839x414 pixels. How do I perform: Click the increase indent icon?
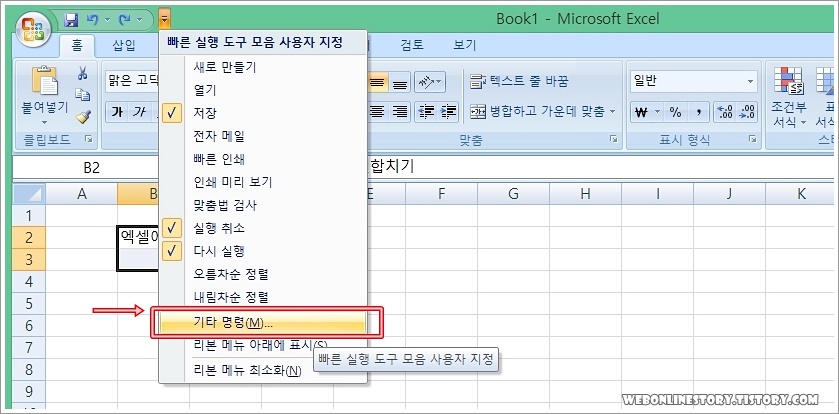point(448,112)
